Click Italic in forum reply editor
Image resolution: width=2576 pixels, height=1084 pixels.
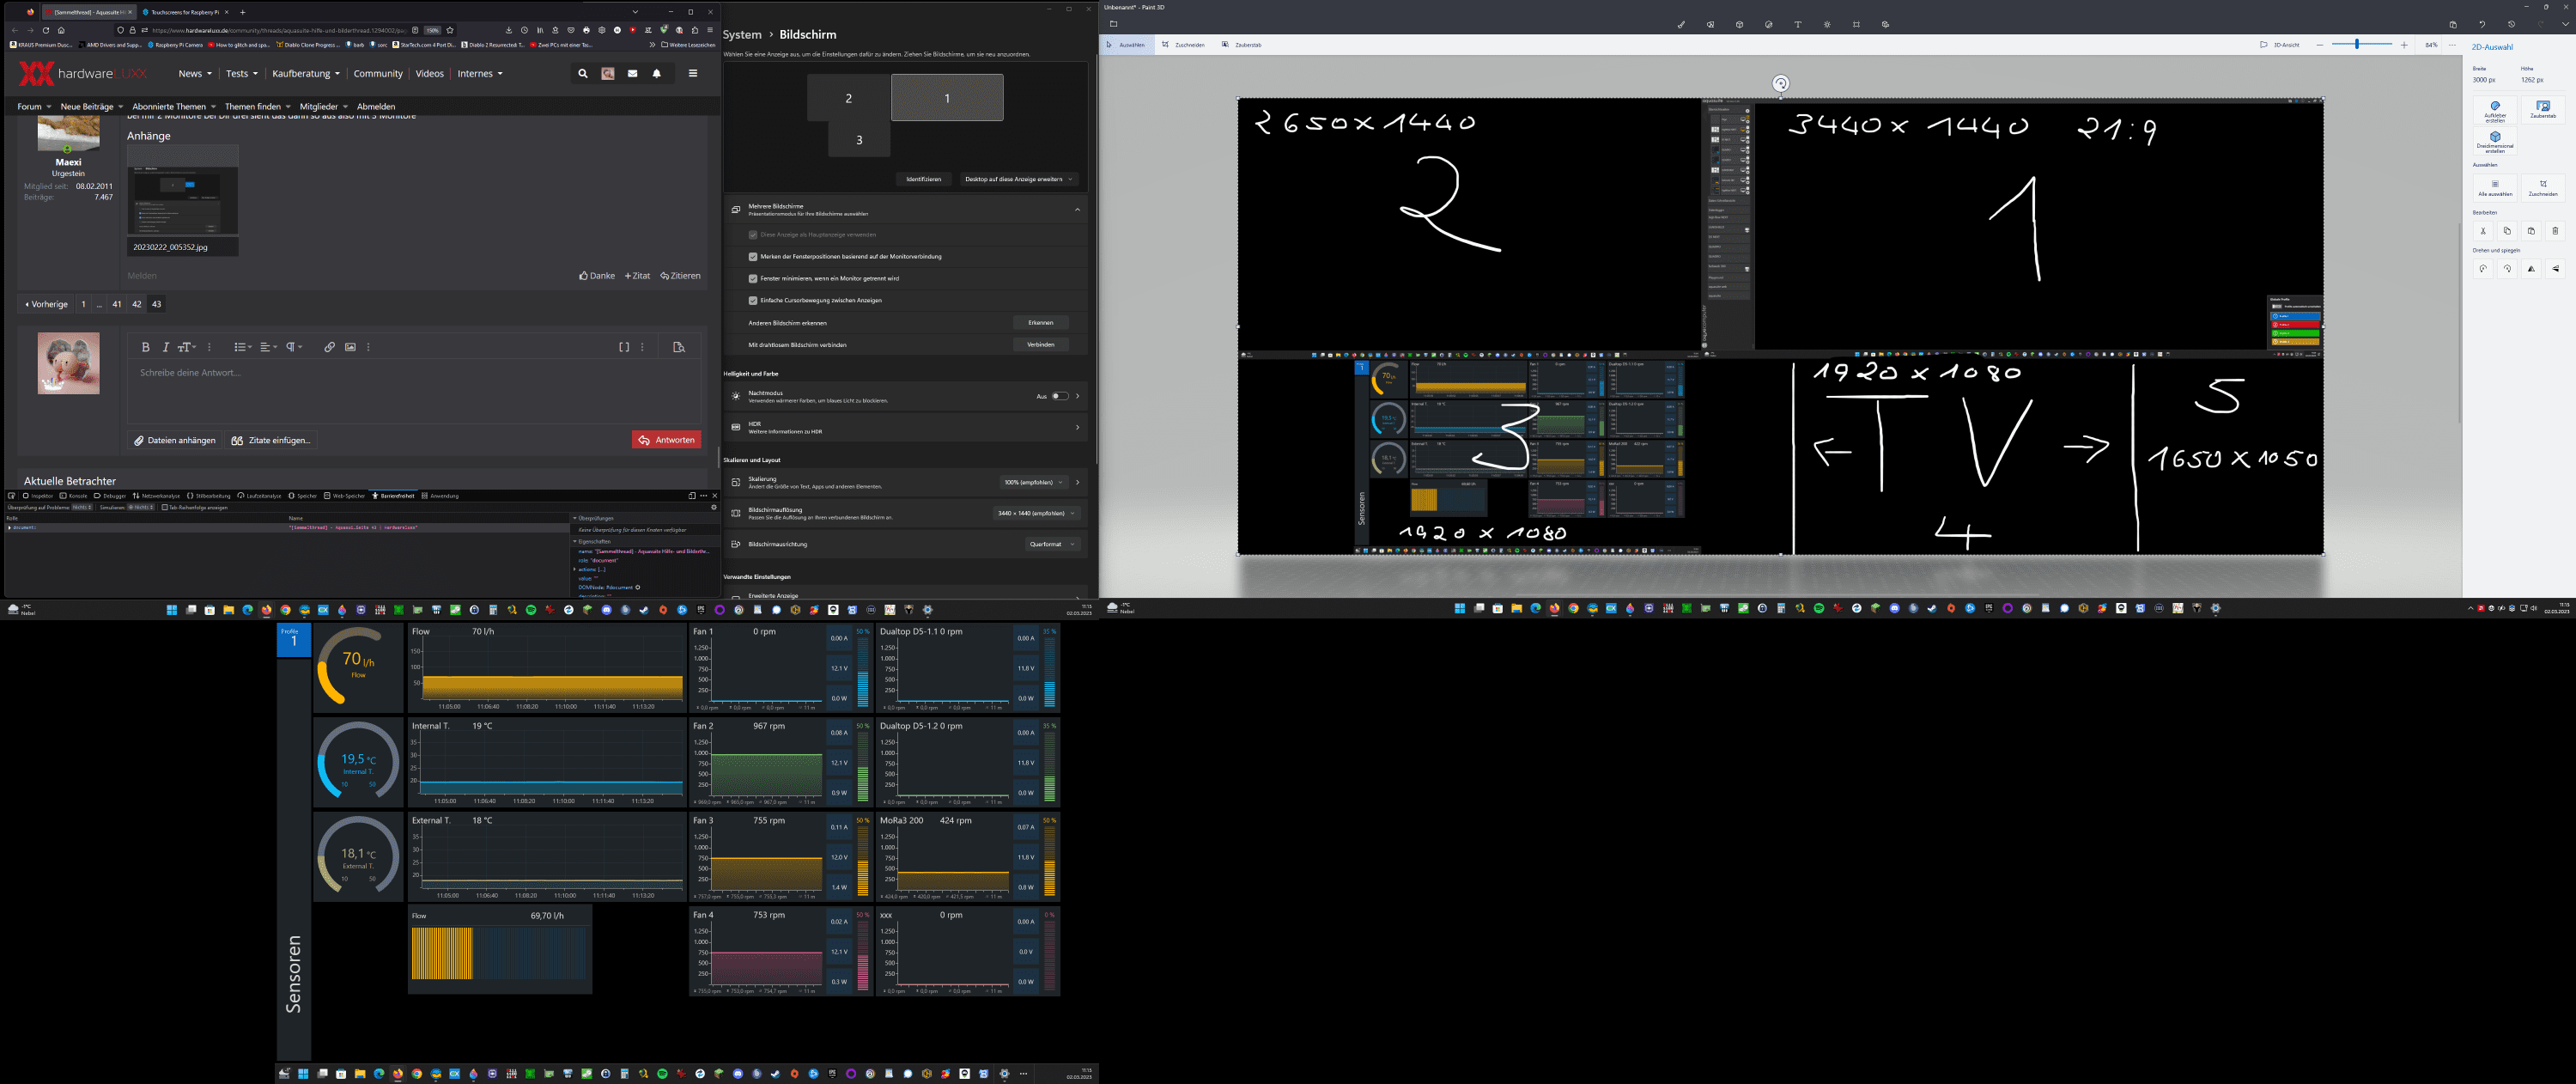[x=165, y=347]
